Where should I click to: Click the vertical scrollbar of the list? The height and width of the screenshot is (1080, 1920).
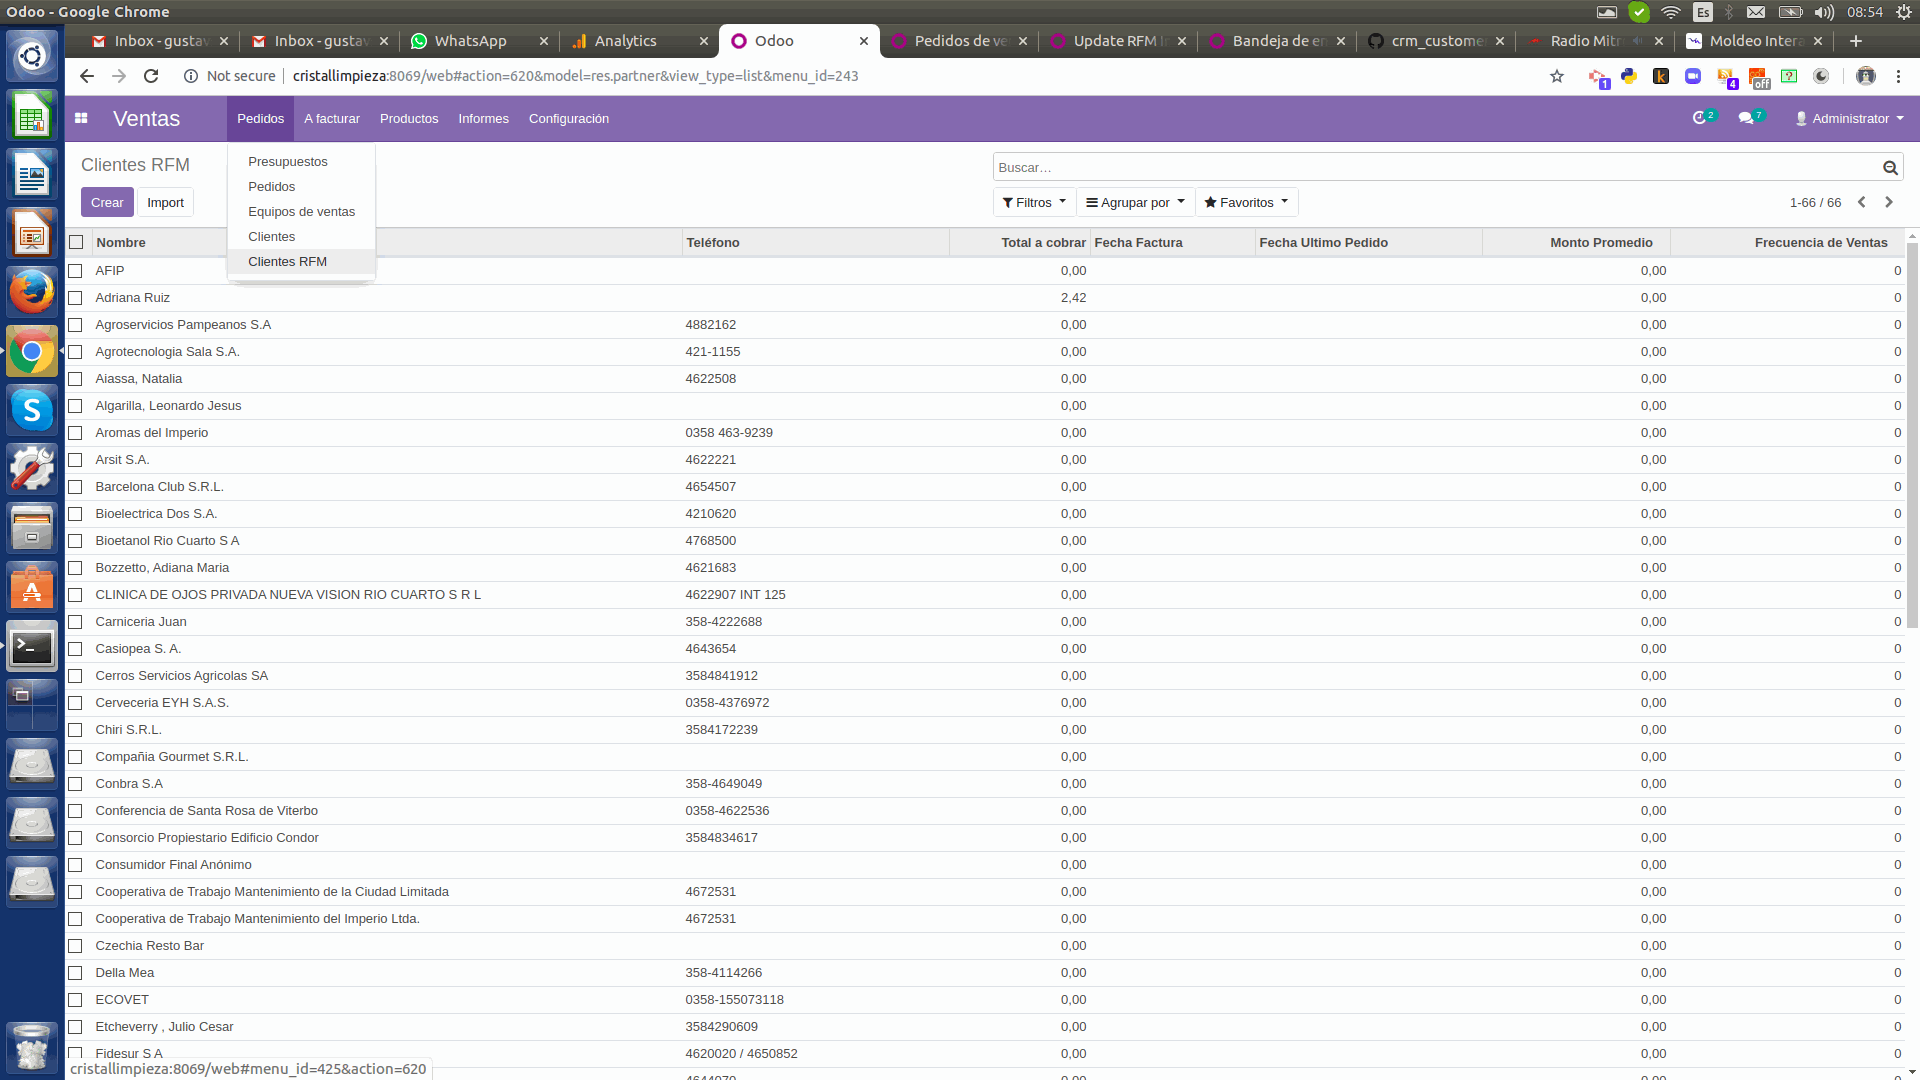1912,436
